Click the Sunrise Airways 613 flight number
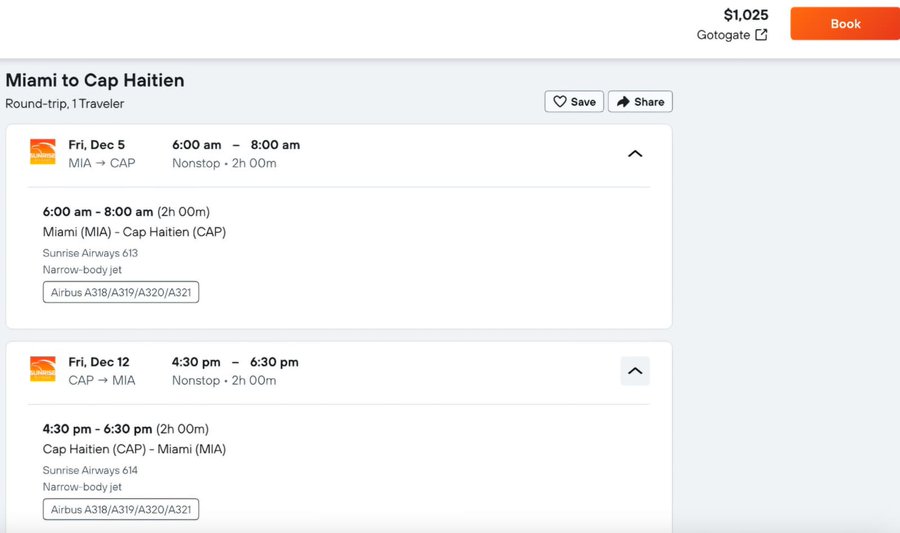The image size is (900, 533). click(x=90, y=253)
